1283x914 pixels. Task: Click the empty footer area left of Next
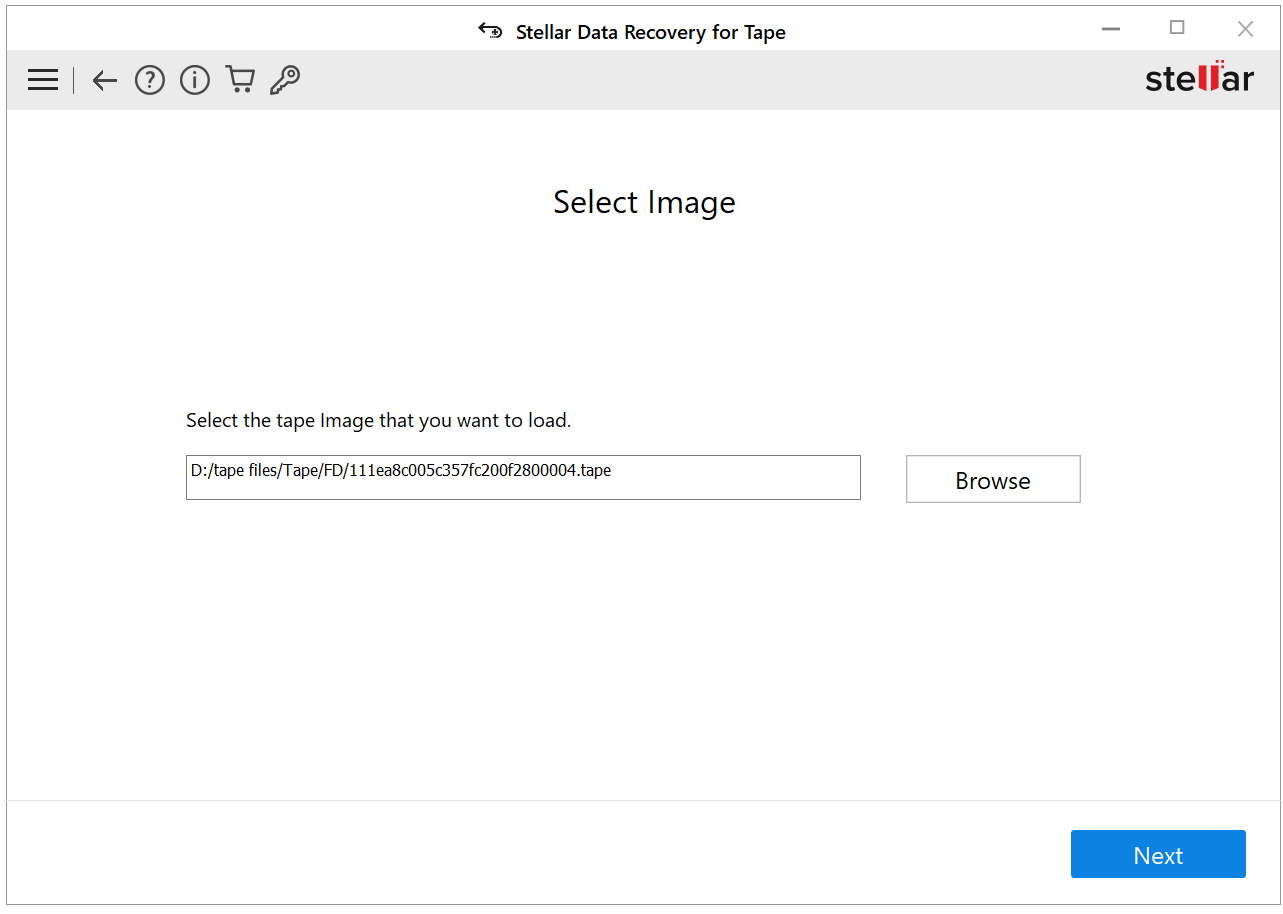tap(500, 853)
